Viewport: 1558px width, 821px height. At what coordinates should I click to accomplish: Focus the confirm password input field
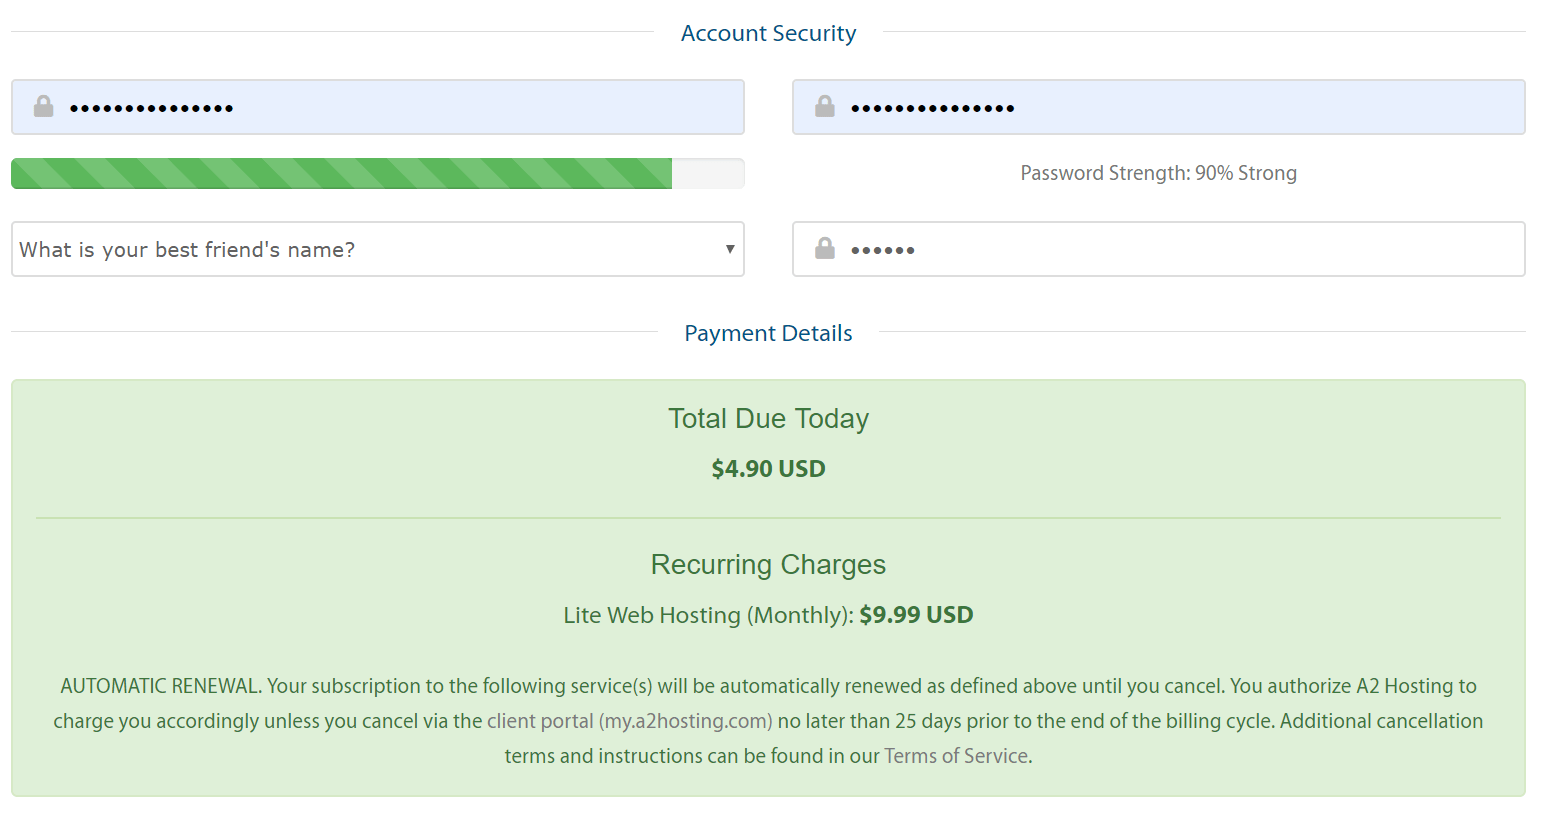[x=1158, y=107]
